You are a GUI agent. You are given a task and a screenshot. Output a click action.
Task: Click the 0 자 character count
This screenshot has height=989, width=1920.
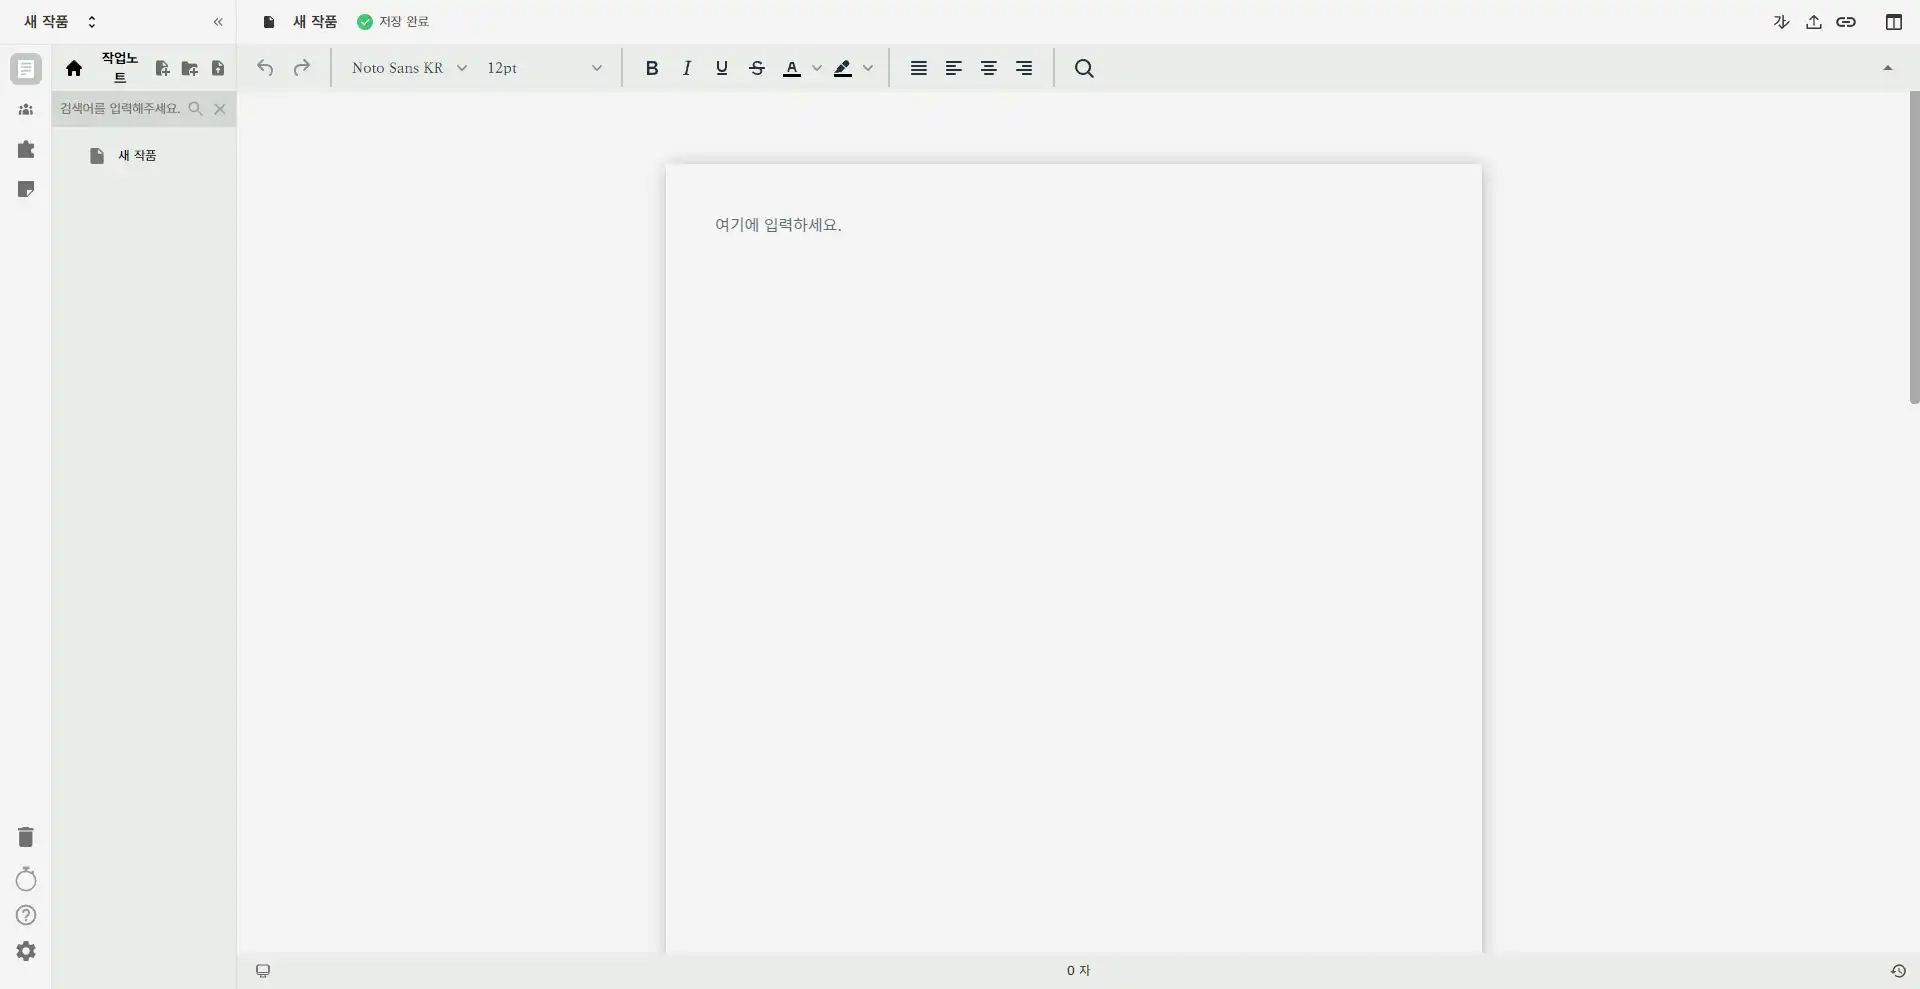click(1078, 971)
